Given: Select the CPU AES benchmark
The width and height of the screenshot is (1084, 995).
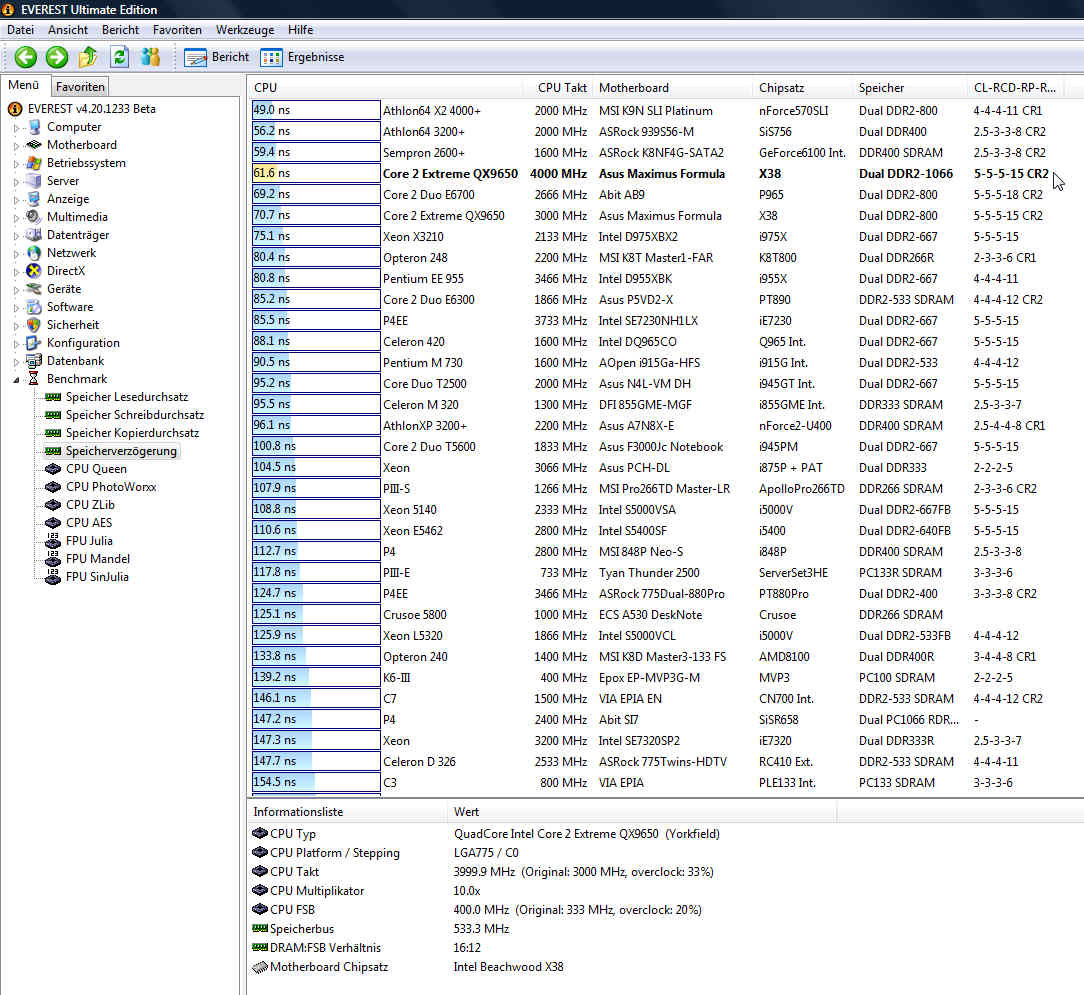Looking at the screenshot, I should pyautogui.click(x=88, y=523).
